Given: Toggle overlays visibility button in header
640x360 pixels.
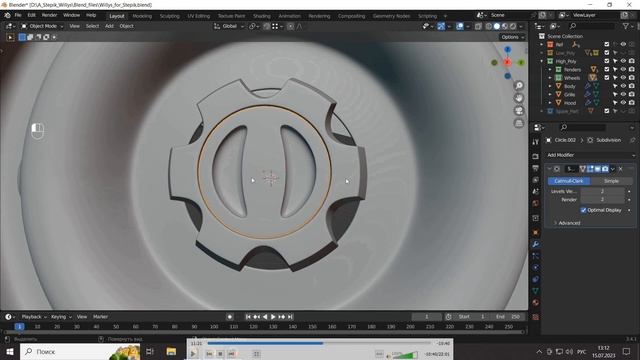Looking at the screenshot, I should click(460, 26).
